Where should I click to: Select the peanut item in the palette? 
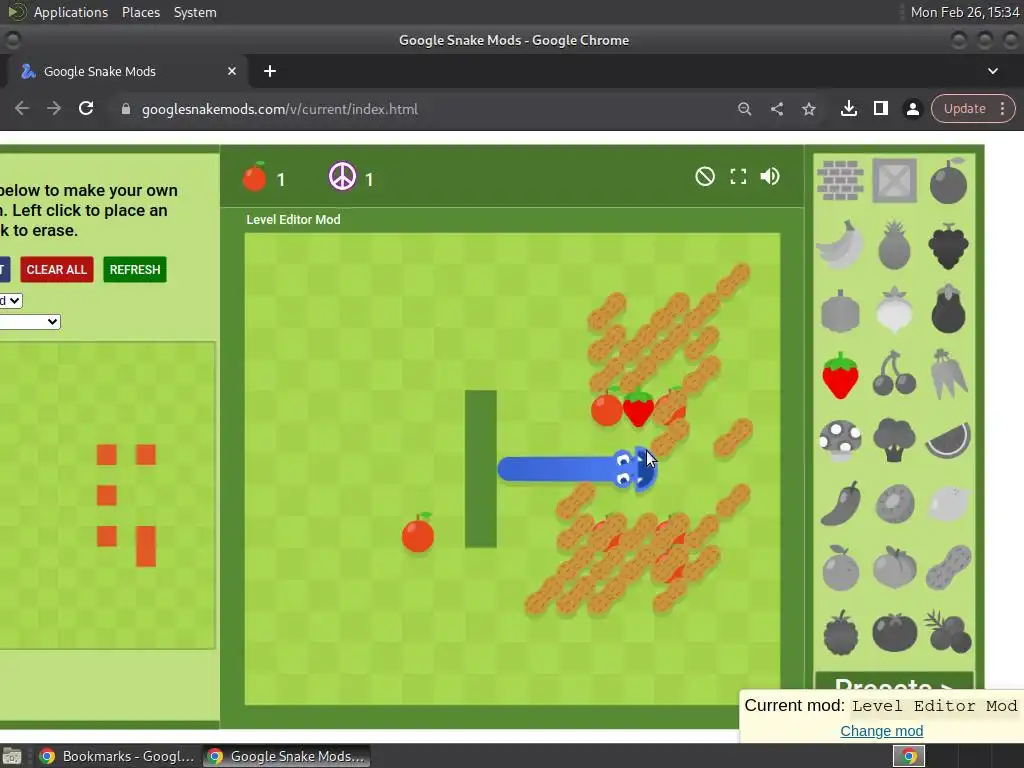tap(948, 568)
